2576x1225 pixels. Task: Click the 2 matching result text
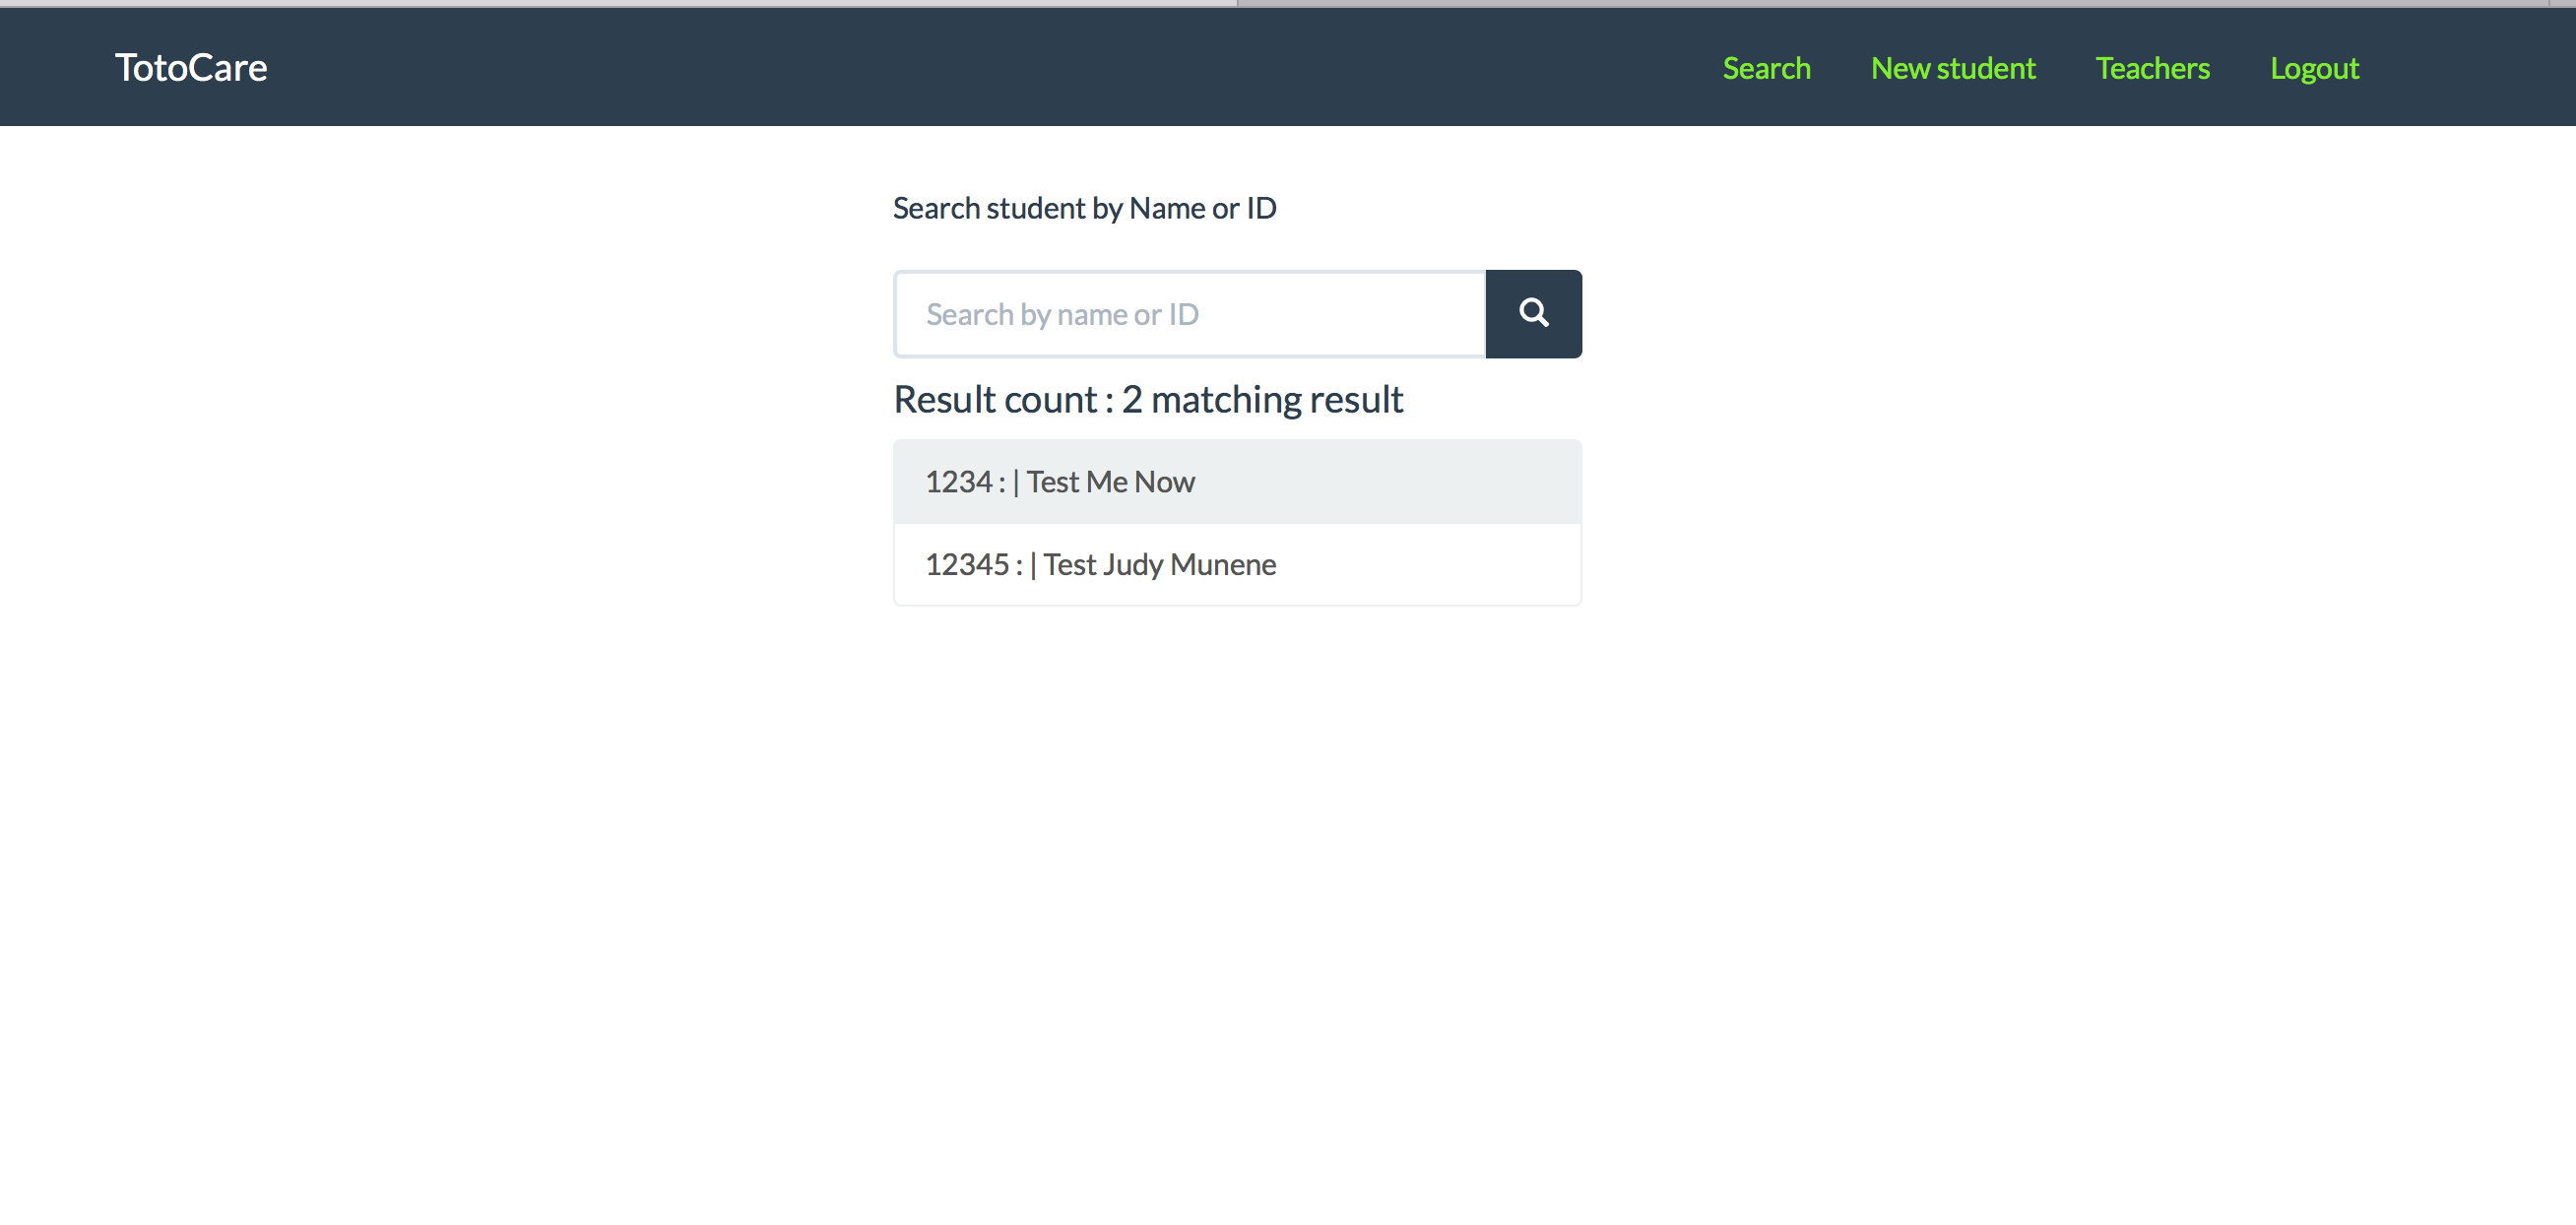coord(1262,400)
